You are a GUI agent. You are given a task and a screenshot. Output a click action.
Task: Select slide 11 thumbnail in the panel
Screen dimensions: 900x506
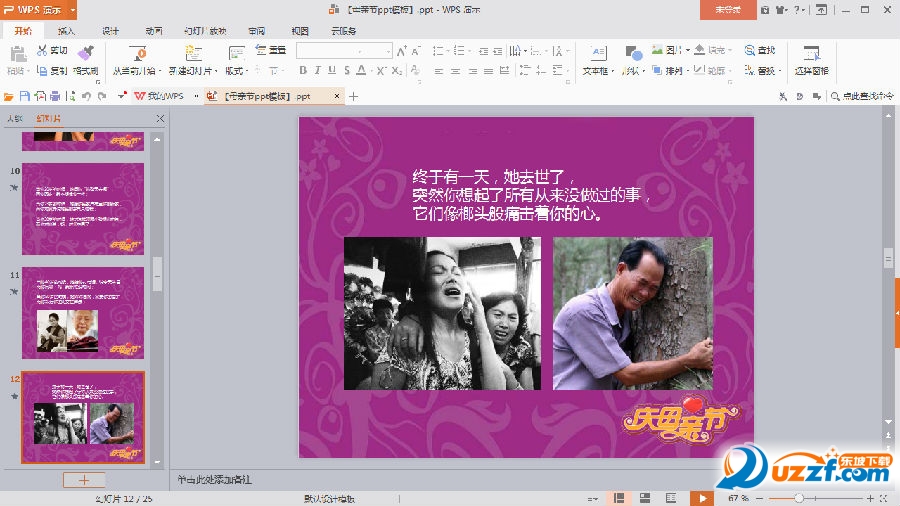(x=83, y=313)
